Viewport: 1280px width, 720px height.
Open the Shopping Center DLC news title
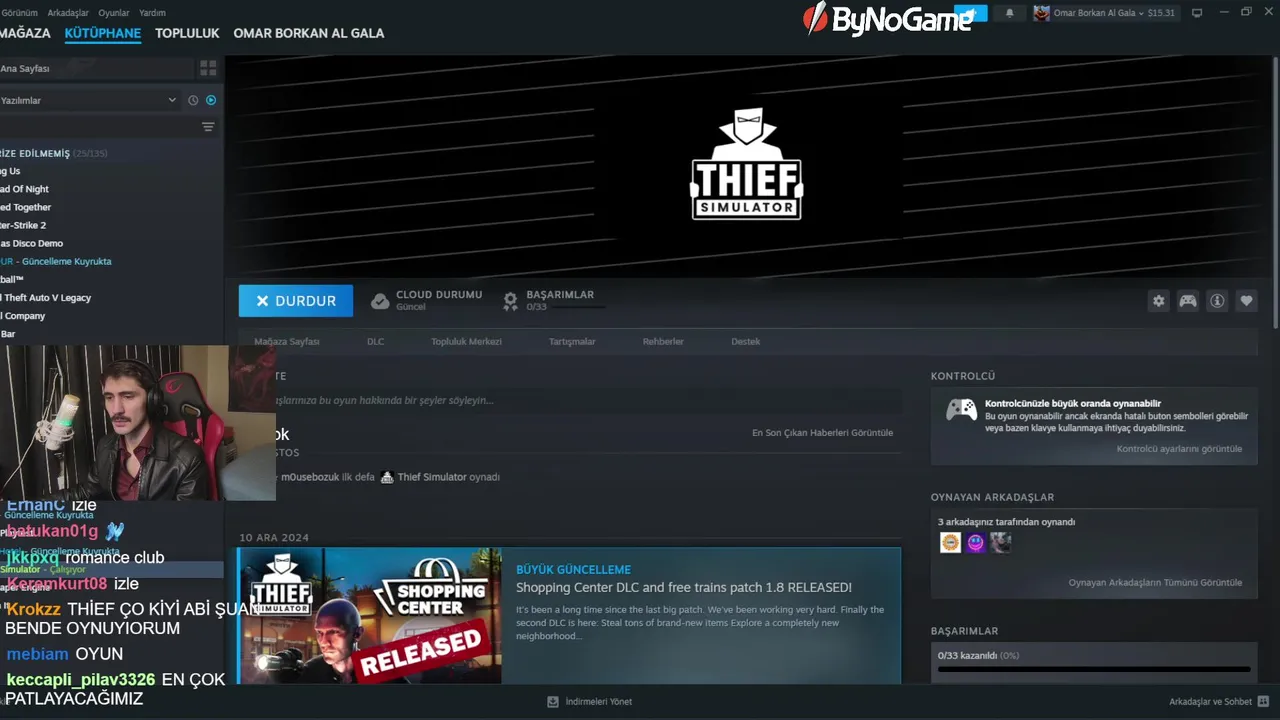[x=684, y=588]
